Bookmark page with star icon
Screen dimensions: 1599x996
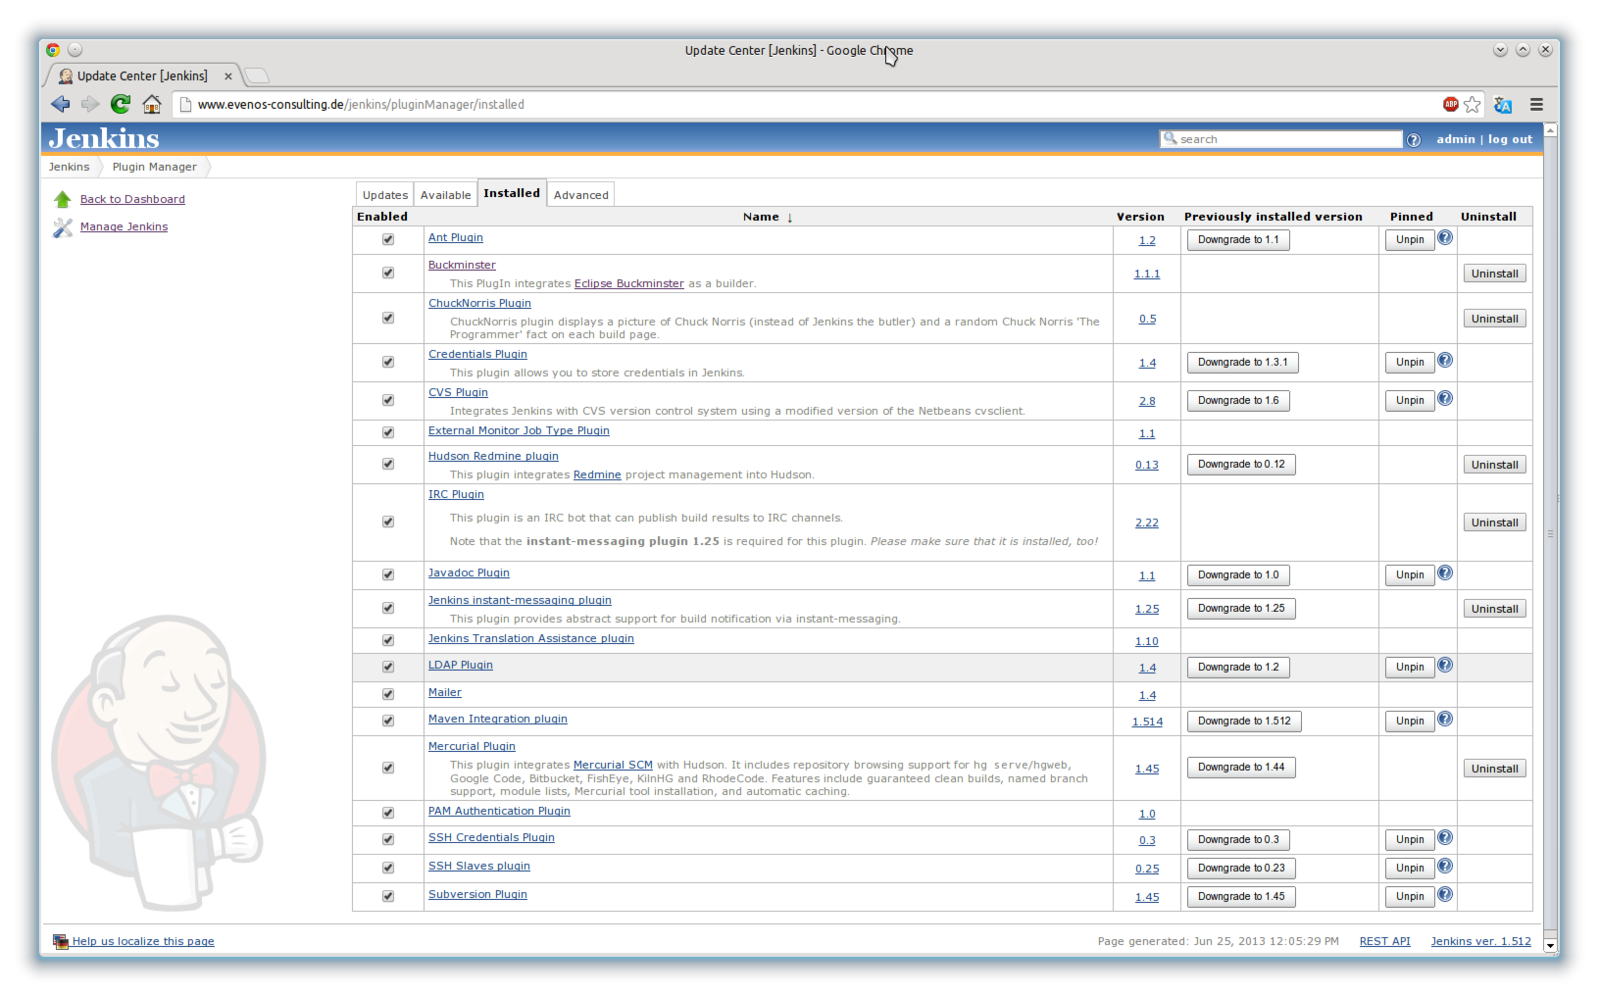pos(1472,104)
